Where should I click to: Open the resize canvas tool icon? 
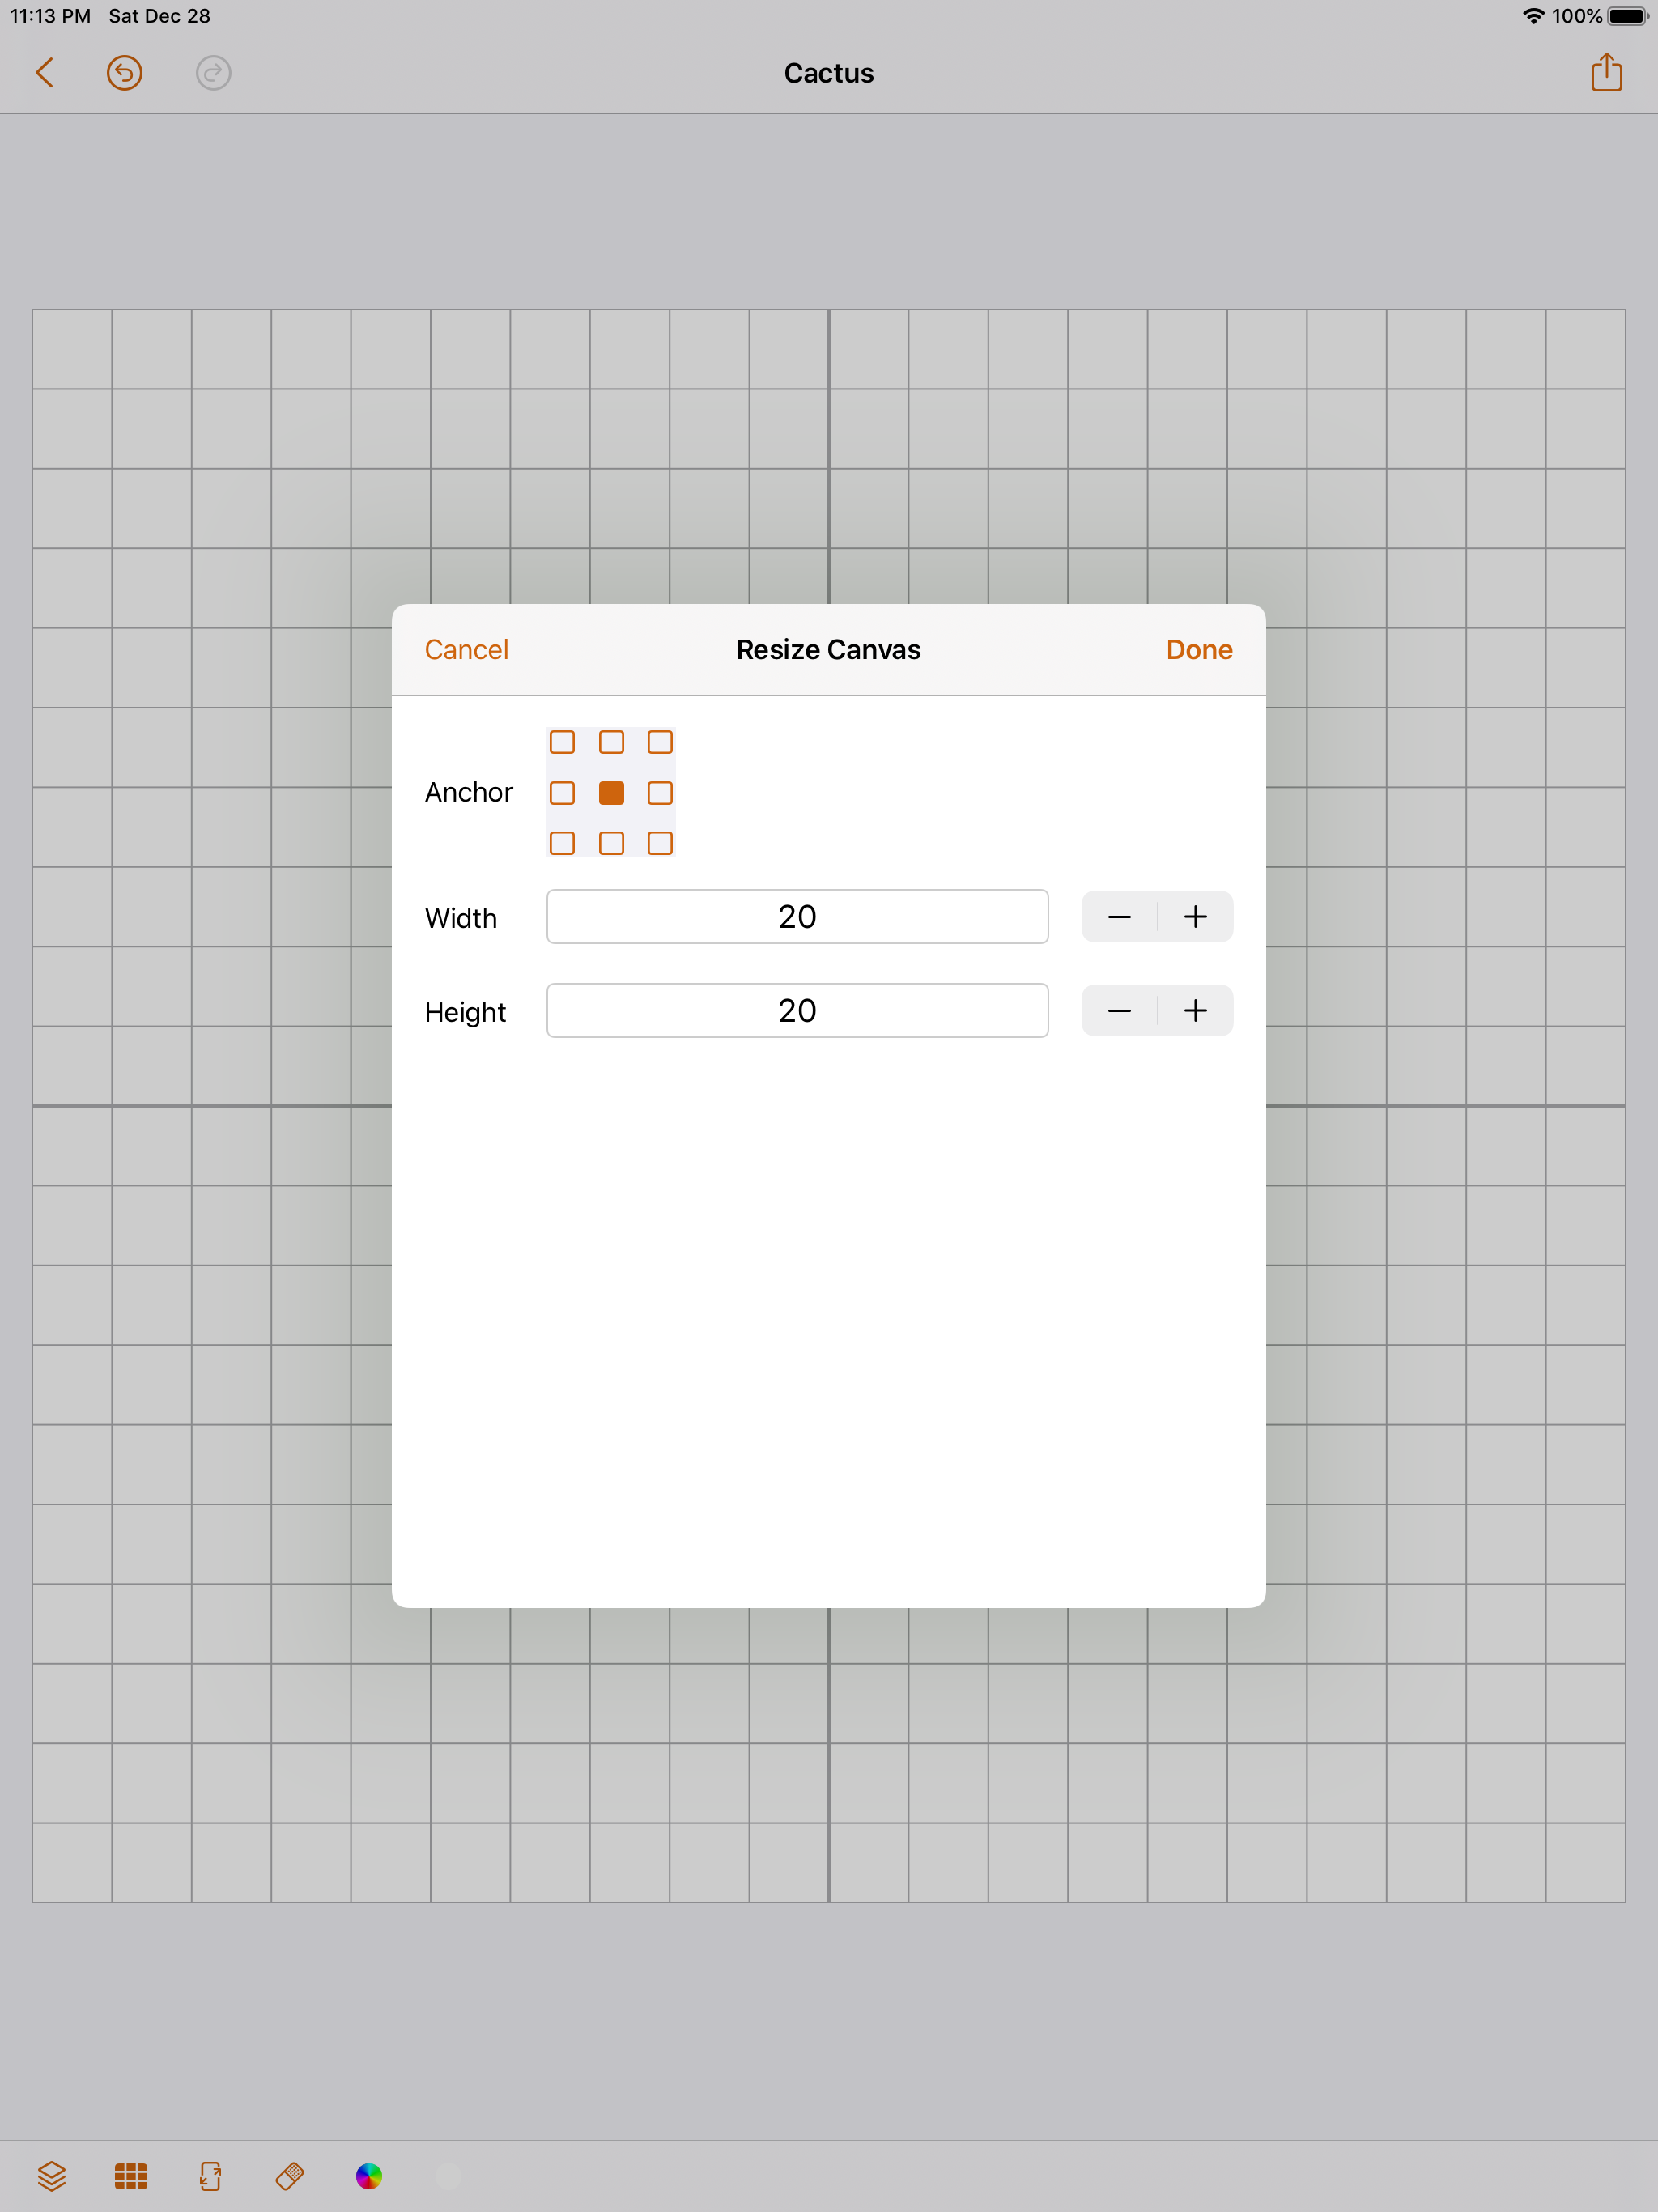coord(210,2176)
